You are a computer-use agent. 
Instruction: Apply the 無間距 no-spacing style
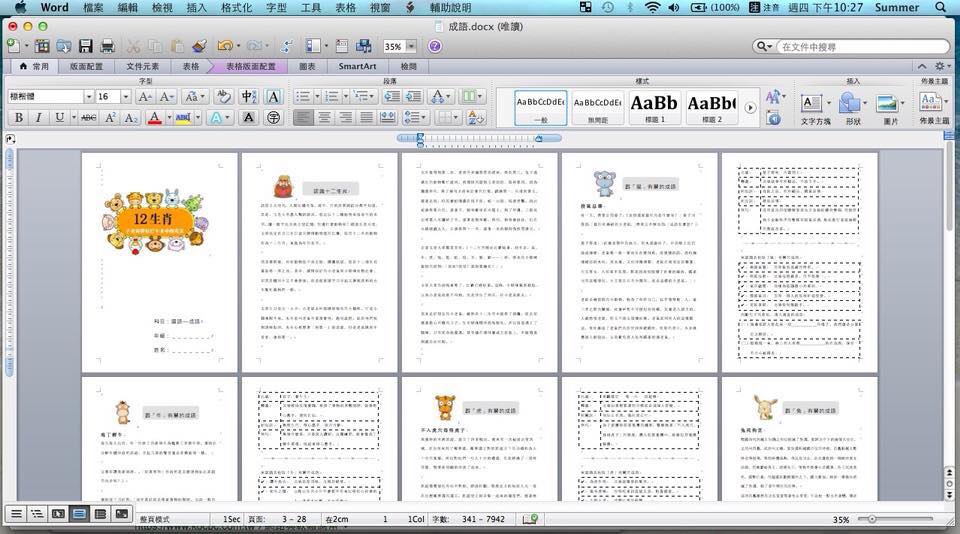pos(597,105)
